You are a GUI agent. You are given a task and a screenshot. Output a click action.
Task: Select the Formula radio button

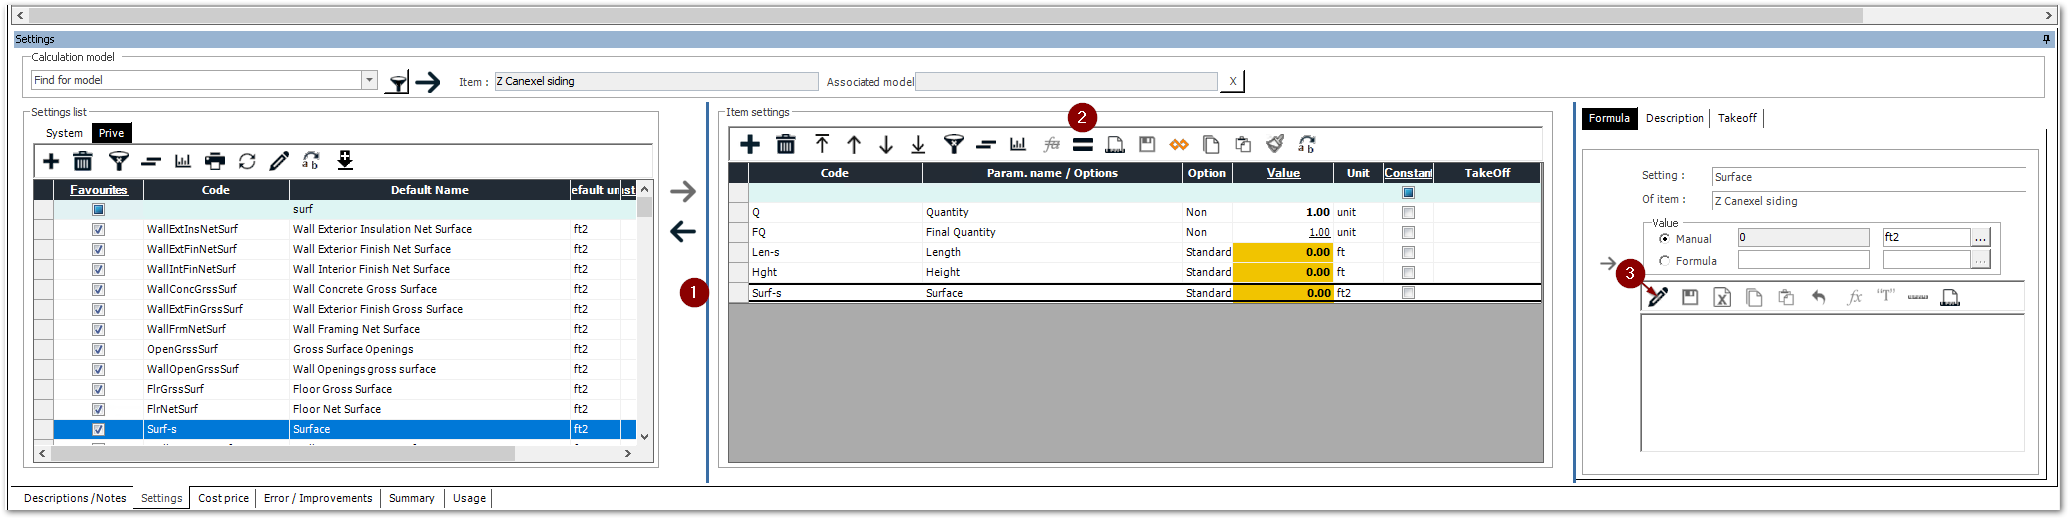[1665, 261]
